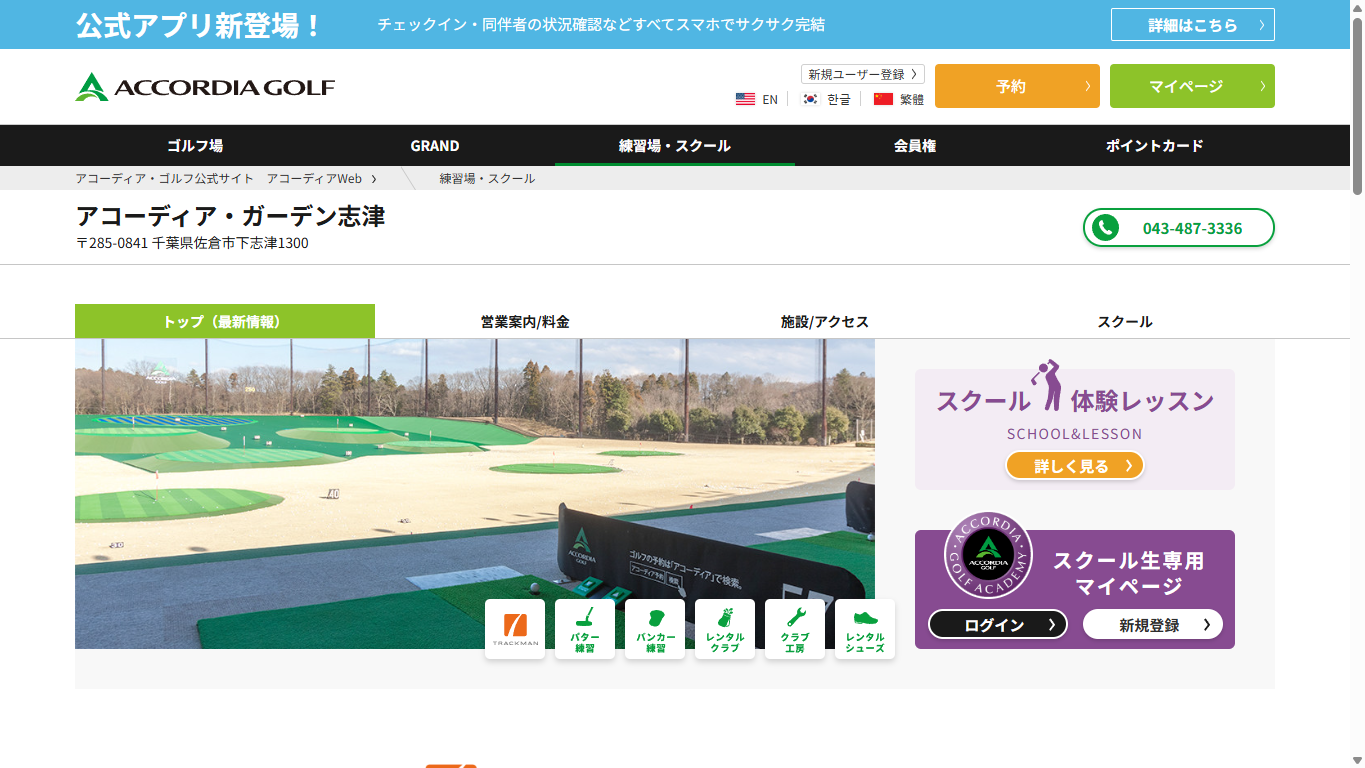
Task: Click the US flag icon for English
Action: click(745, 99)
